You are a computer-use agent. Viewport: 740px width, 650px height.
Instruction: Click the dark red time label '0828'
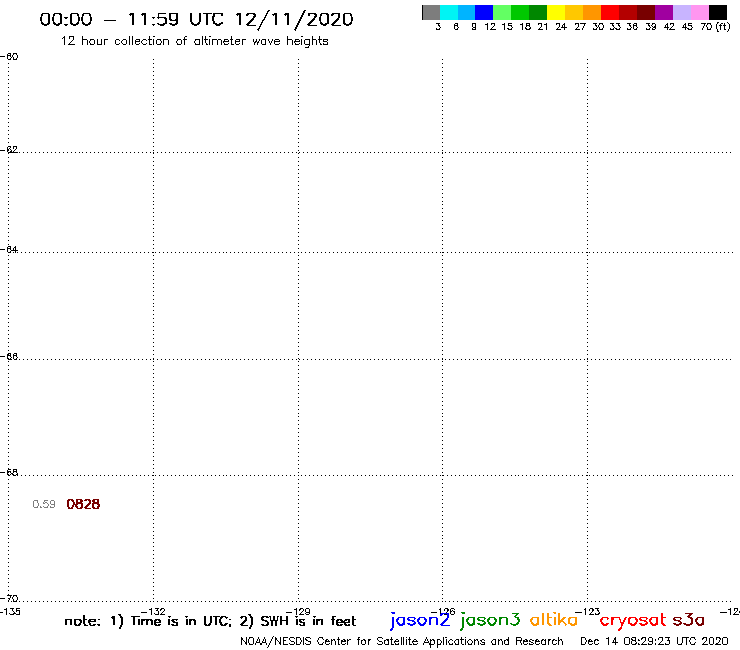(83, 504)
